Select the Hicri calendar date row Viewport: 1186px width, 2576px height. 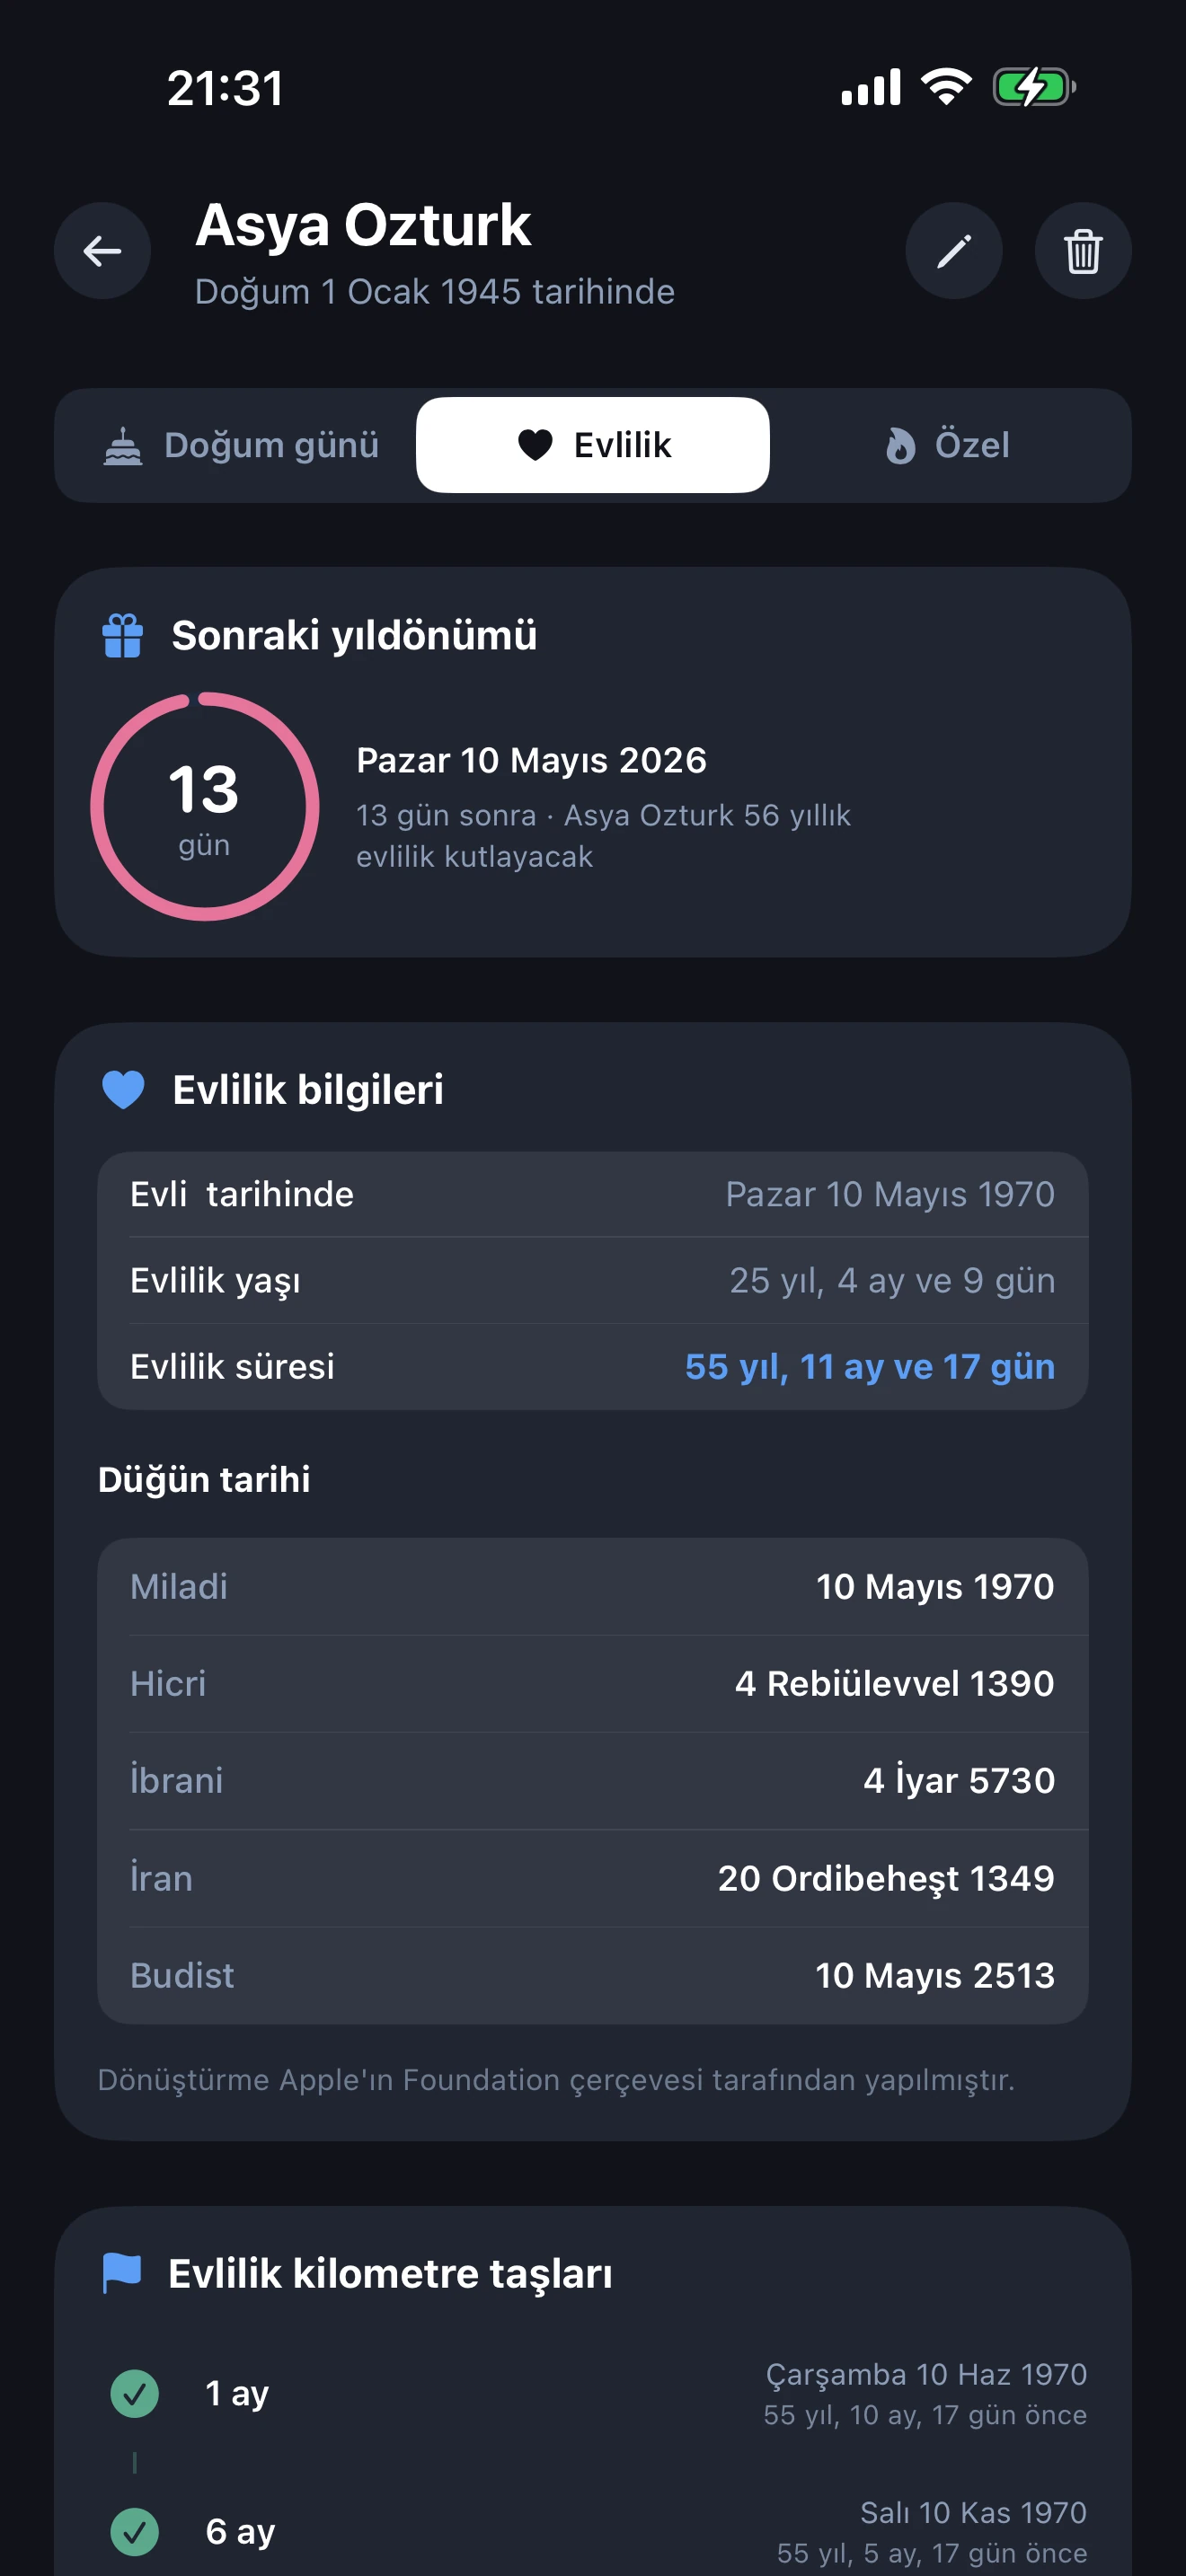coord(592,1684)
